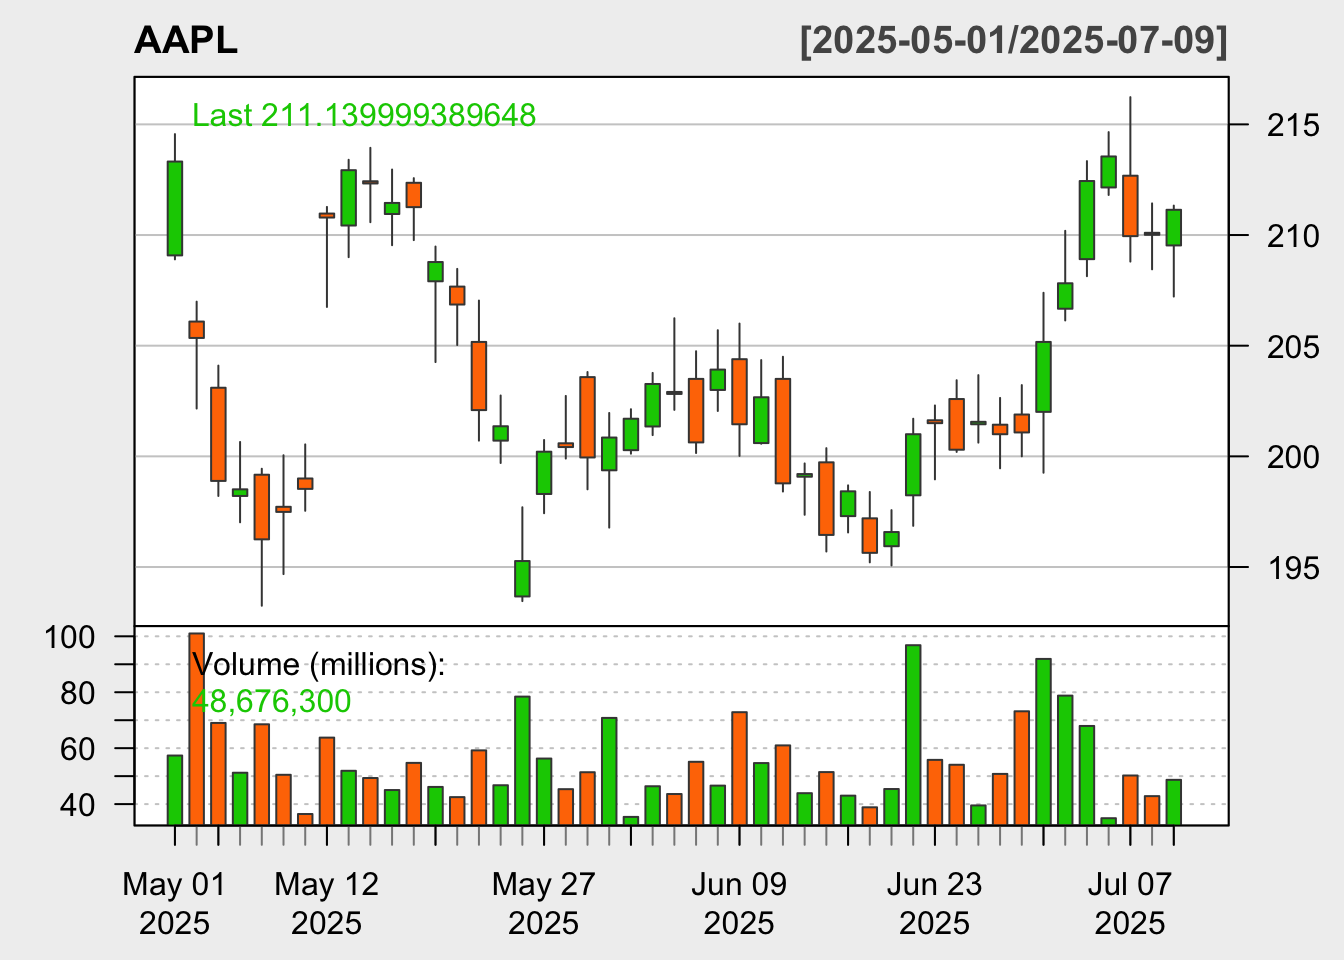The image size is (1344, 960).
Task: Click the 60 volume axis label
Action: pyautogui.click(x=78, y=749)
